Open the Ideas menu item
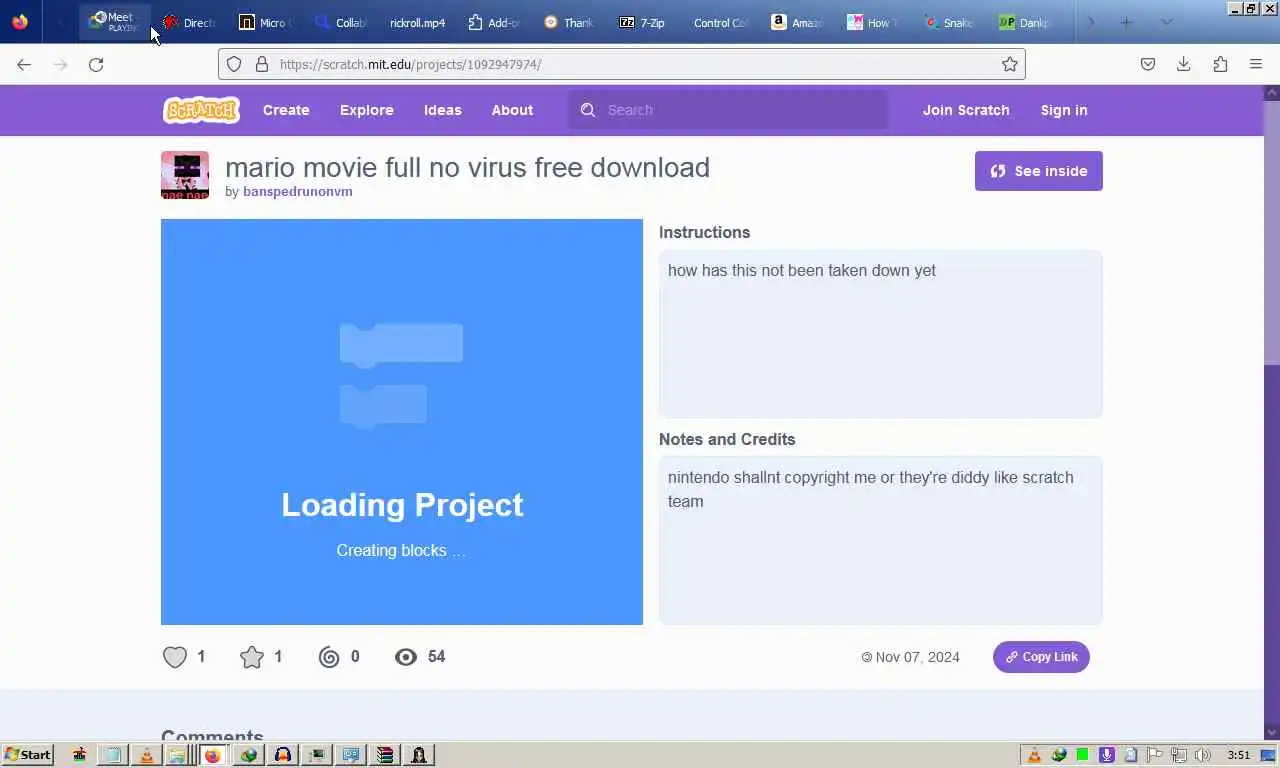1280x768 pixels. [x=442, y=110]
